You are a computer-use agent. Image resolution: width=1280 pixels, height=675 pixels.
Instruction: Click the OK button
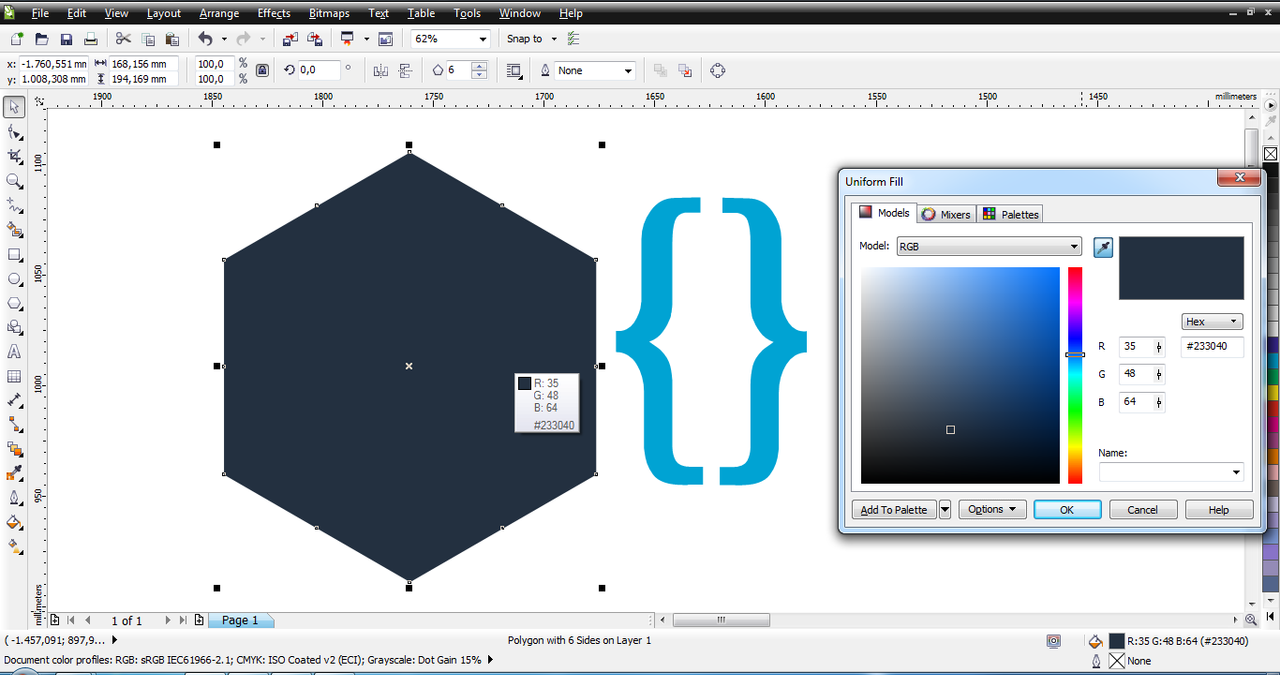(x=1067, y=509)
